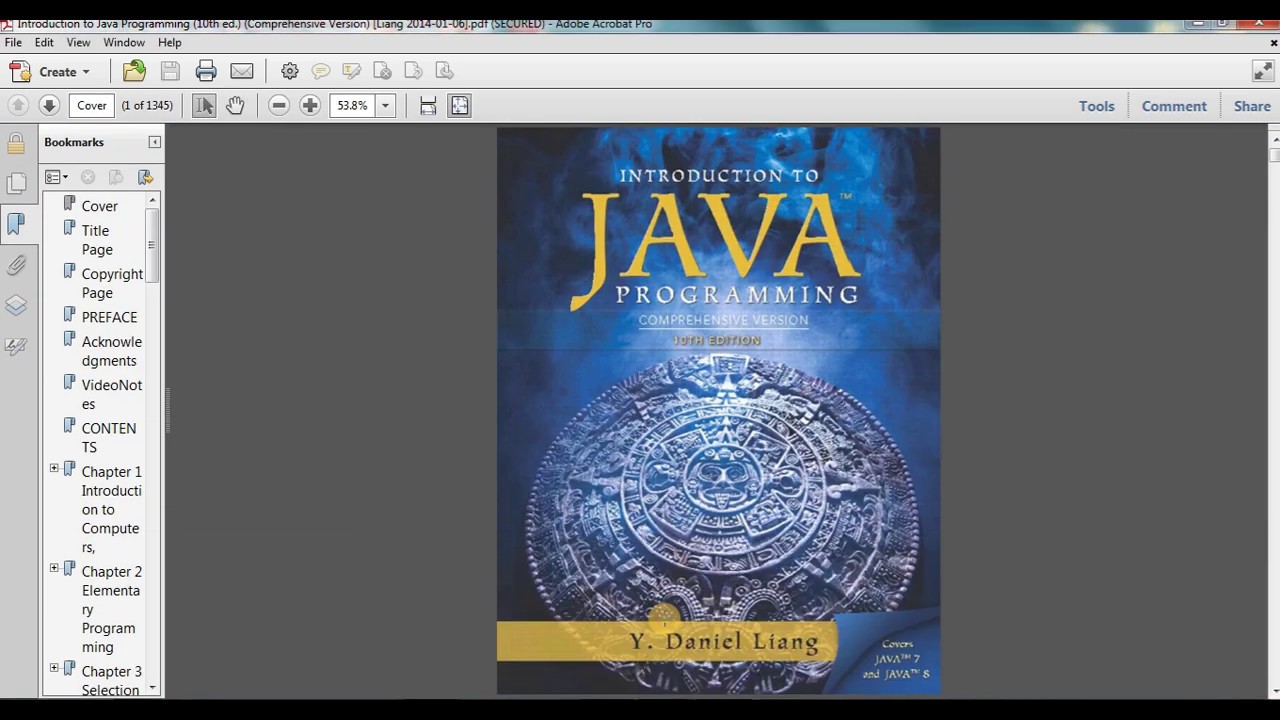Show Page Thumbnails panel icon
The width and height of the screenshot is (1280, 720).
[x=16, y=183]
